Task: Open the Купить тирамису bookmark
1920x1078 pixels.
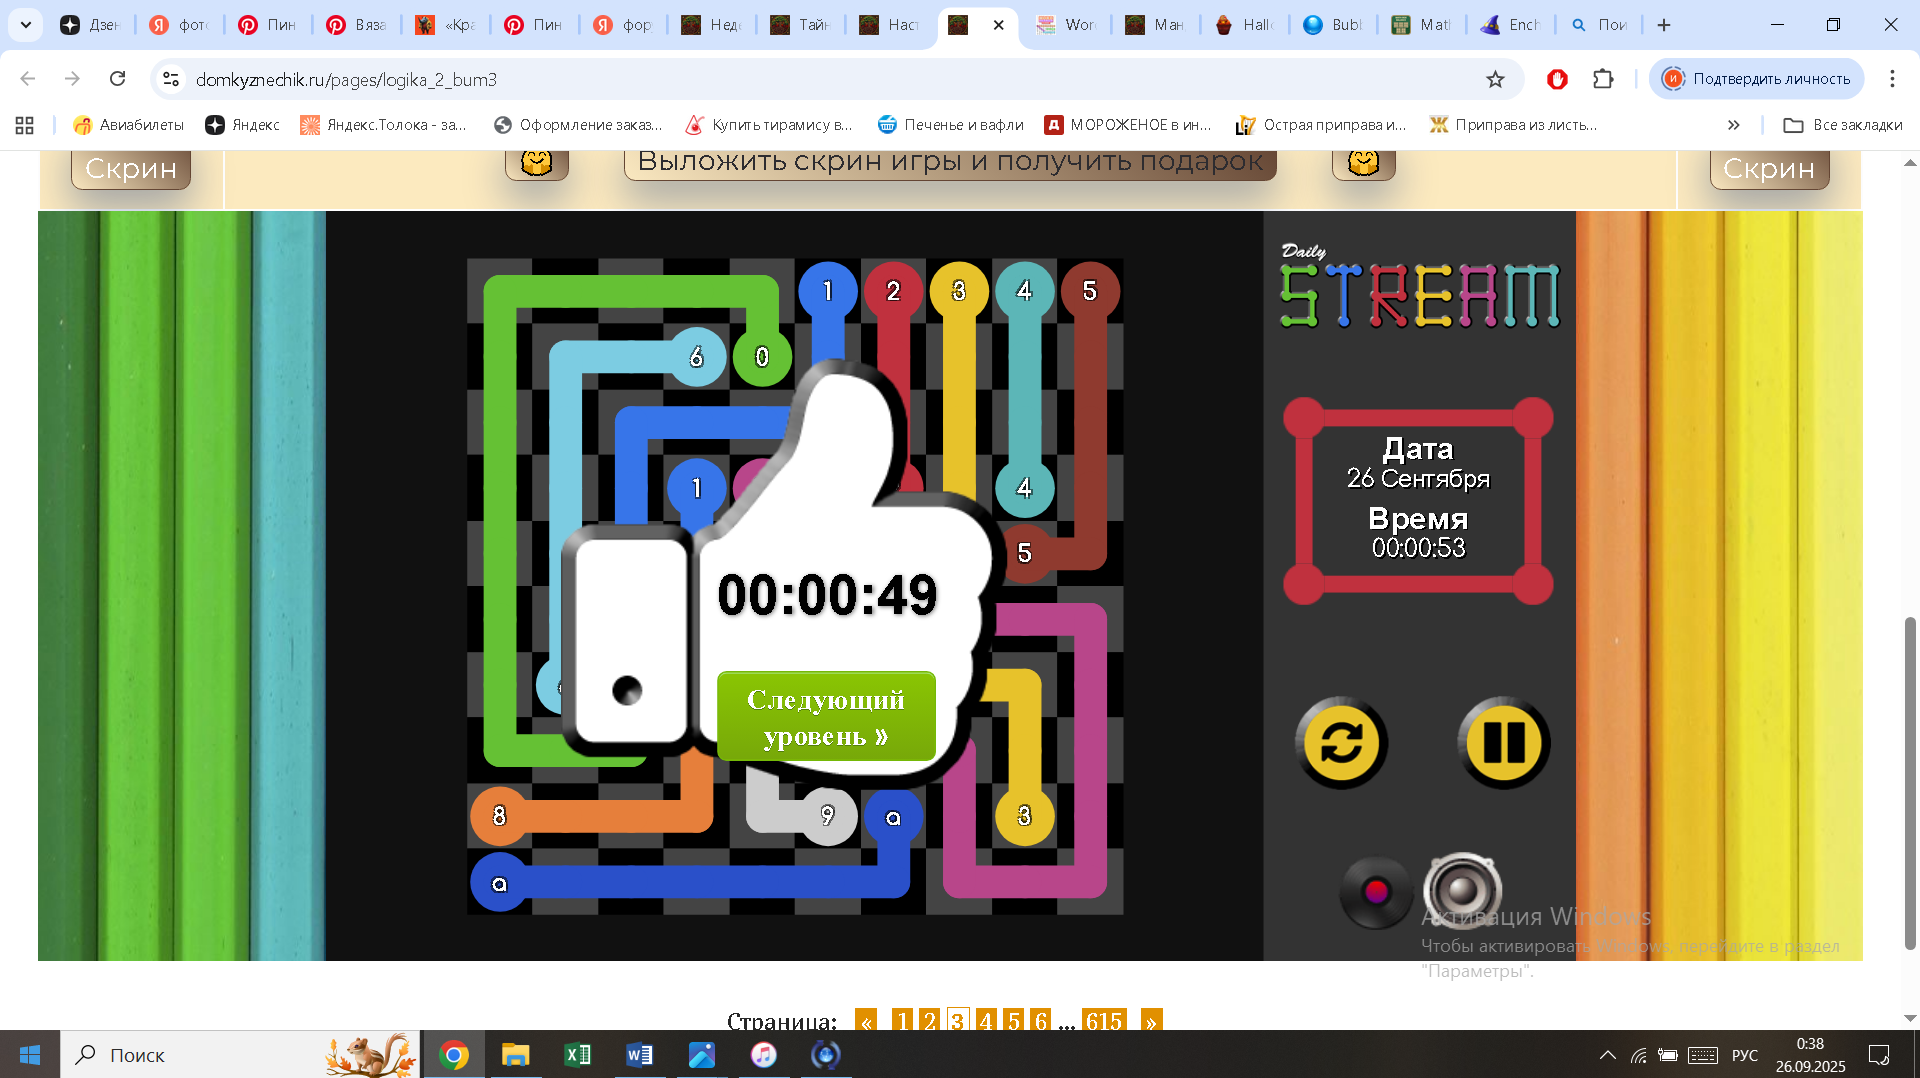Action: (x=768, y=125)
